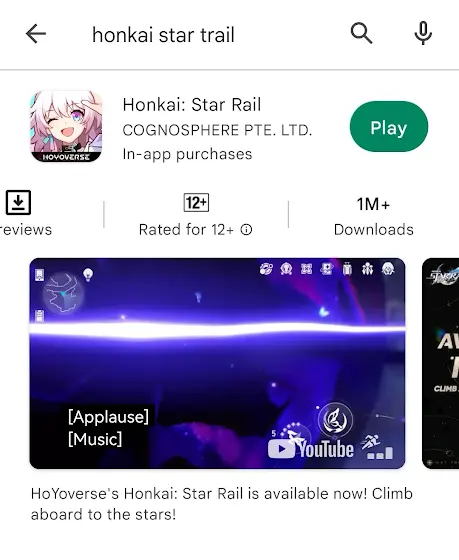Click the Rated for 12+ label
Image resolution: width=459 pixels, height=560 pixels.
point(186,230)
